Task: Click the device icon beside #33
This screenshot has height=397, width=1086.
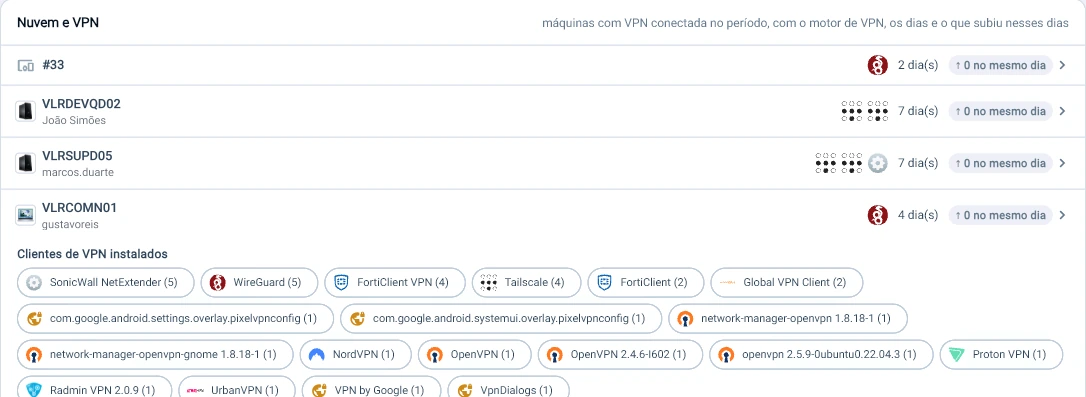Action: point(26,66)
